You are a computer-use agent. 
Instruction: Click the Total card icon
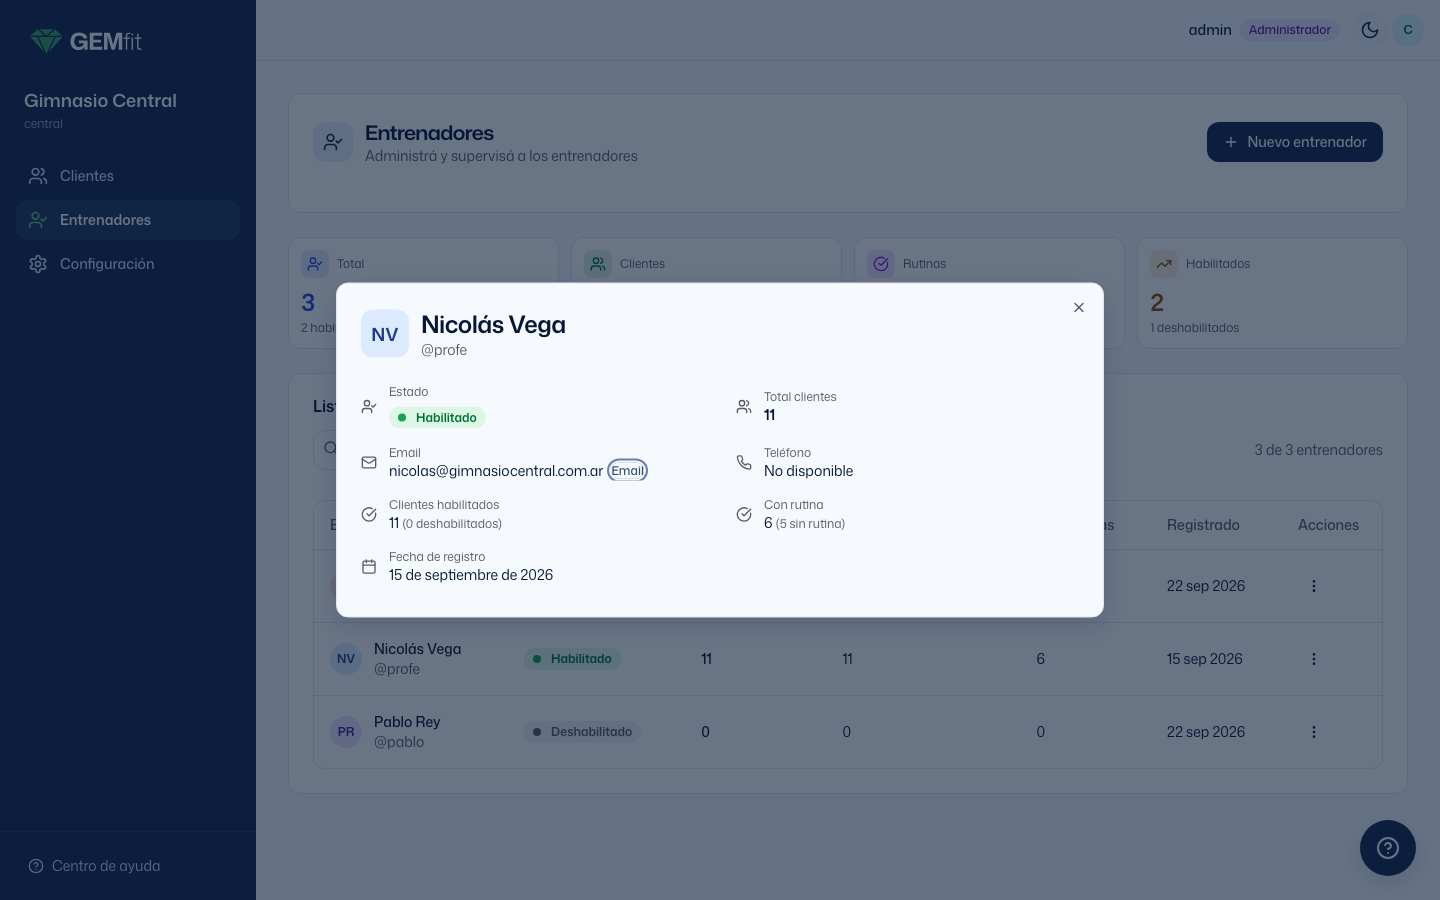(x=315, y=264)
